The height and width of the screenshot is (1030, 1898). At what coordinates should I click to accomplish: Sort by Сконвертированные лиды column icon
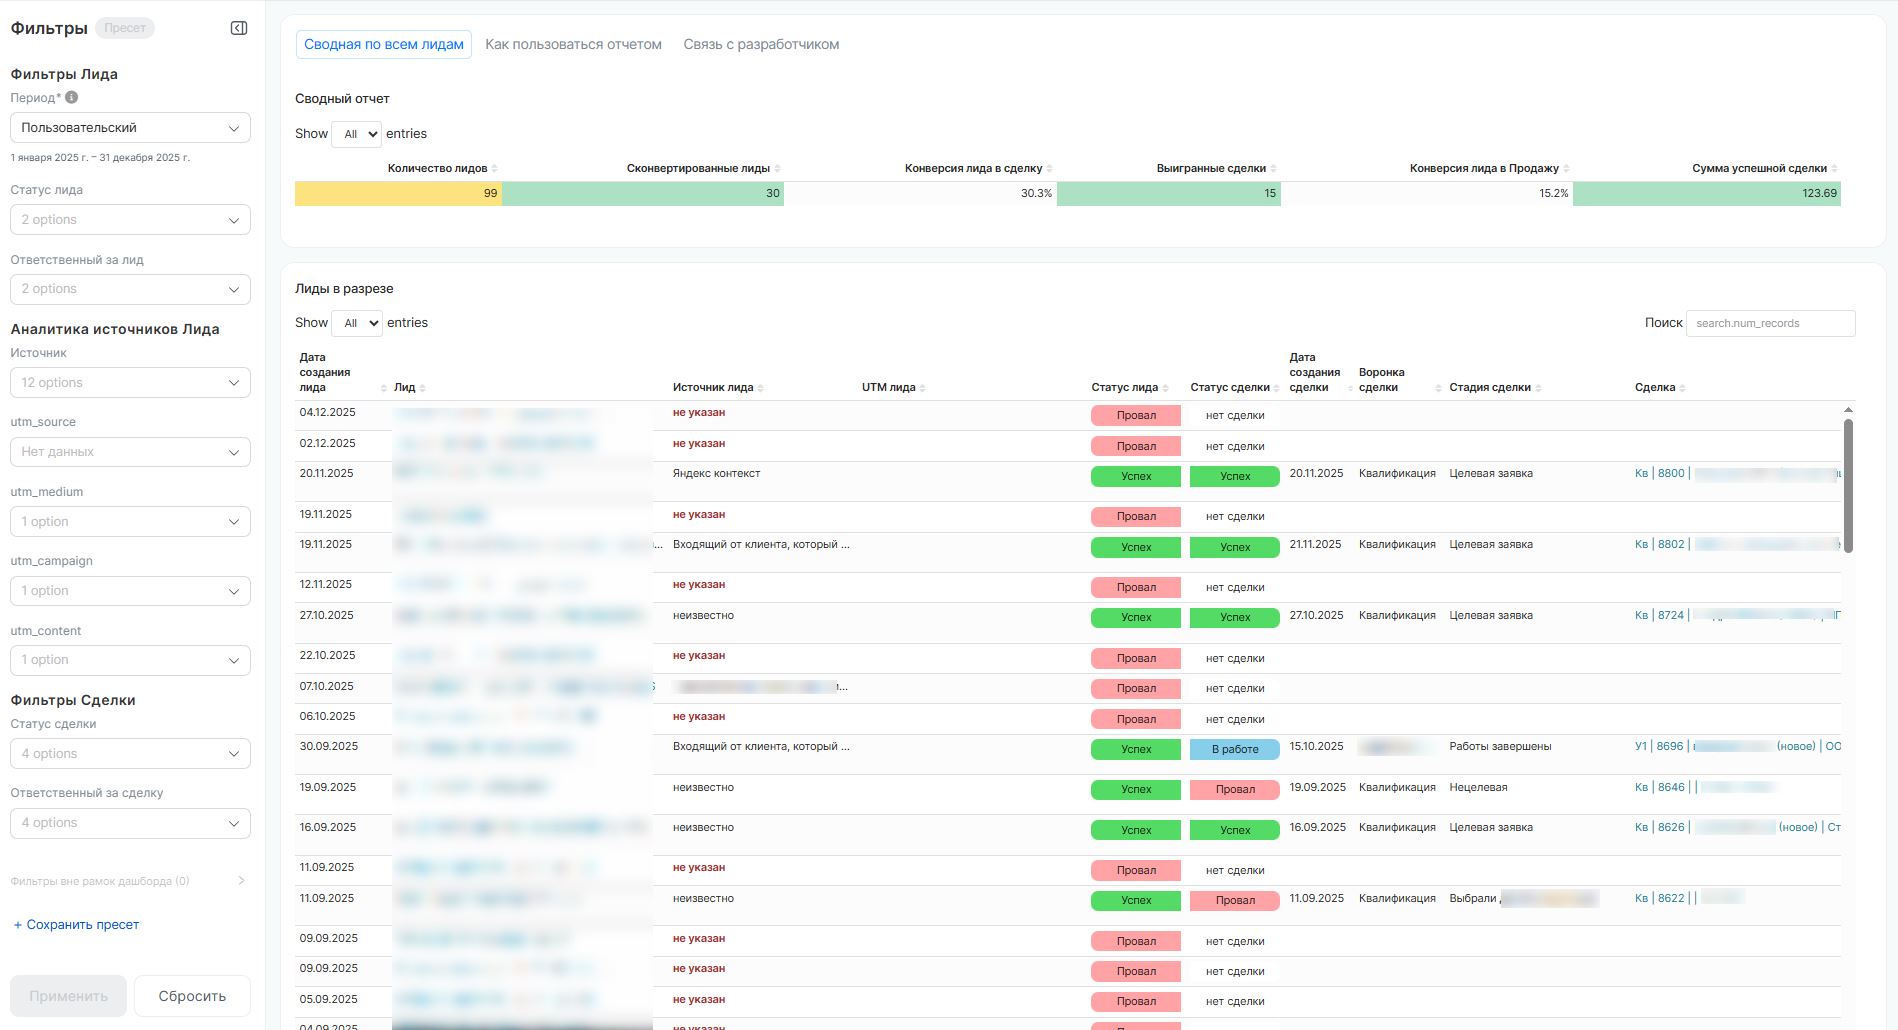[777, 169]
